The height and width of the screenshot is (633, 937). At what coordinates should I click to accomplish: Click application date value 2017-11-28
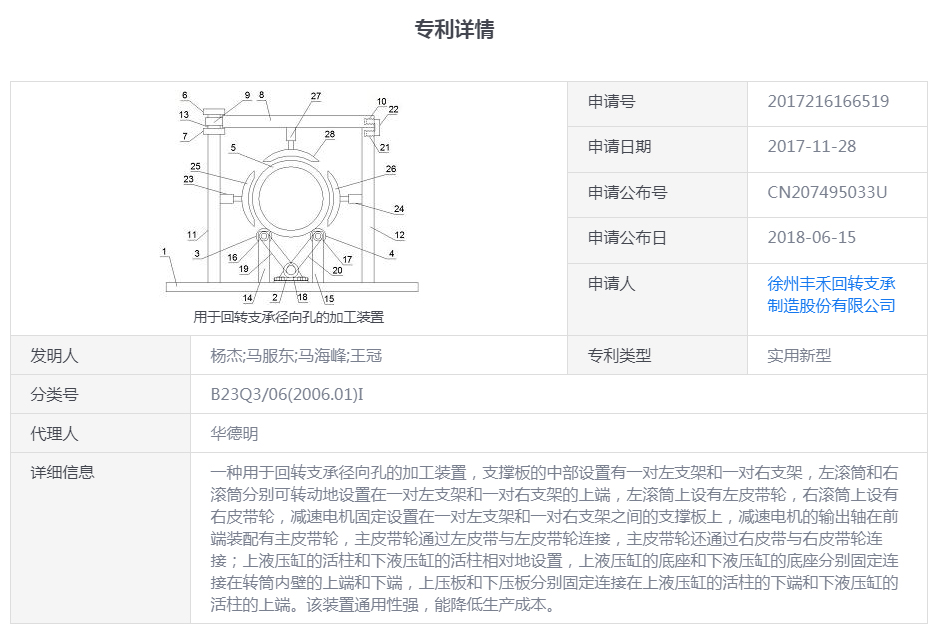pyautogui.click(x=811, y=146)
